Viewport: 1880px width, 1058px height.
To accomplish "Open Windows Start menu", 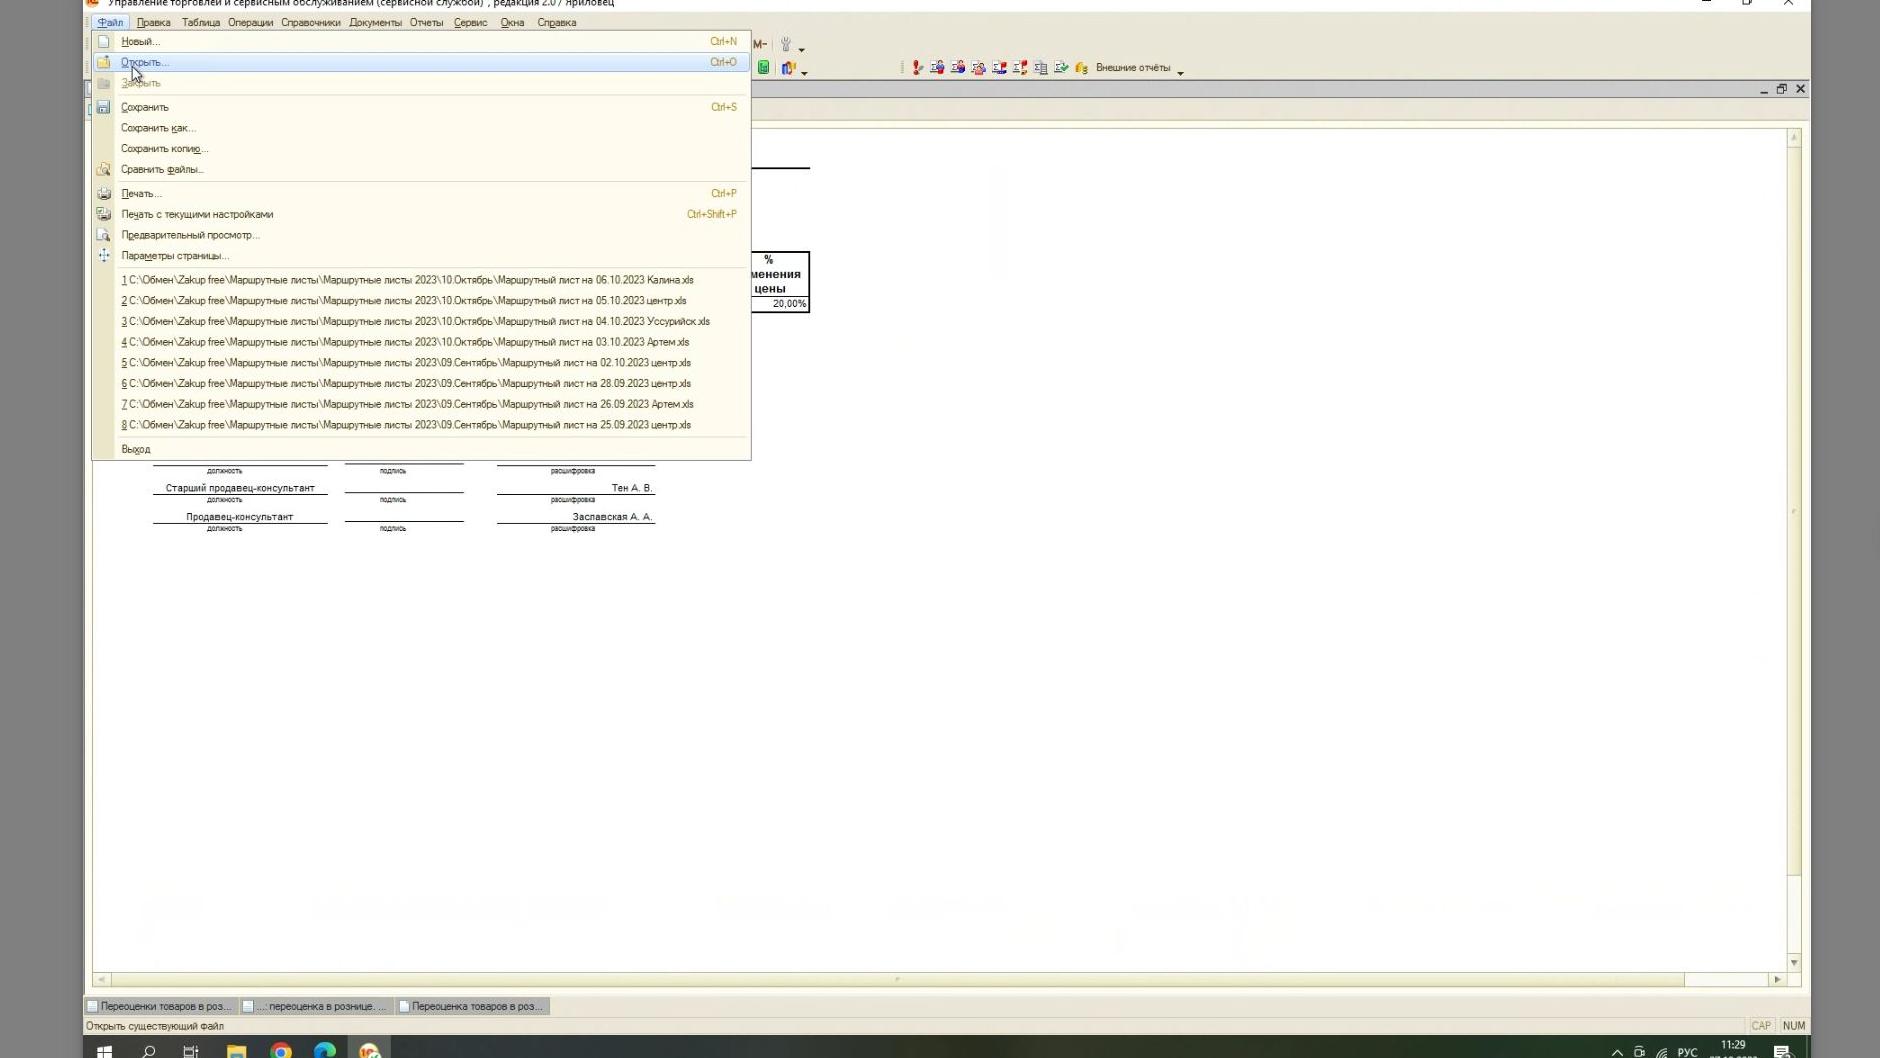I will [104, 1050].
